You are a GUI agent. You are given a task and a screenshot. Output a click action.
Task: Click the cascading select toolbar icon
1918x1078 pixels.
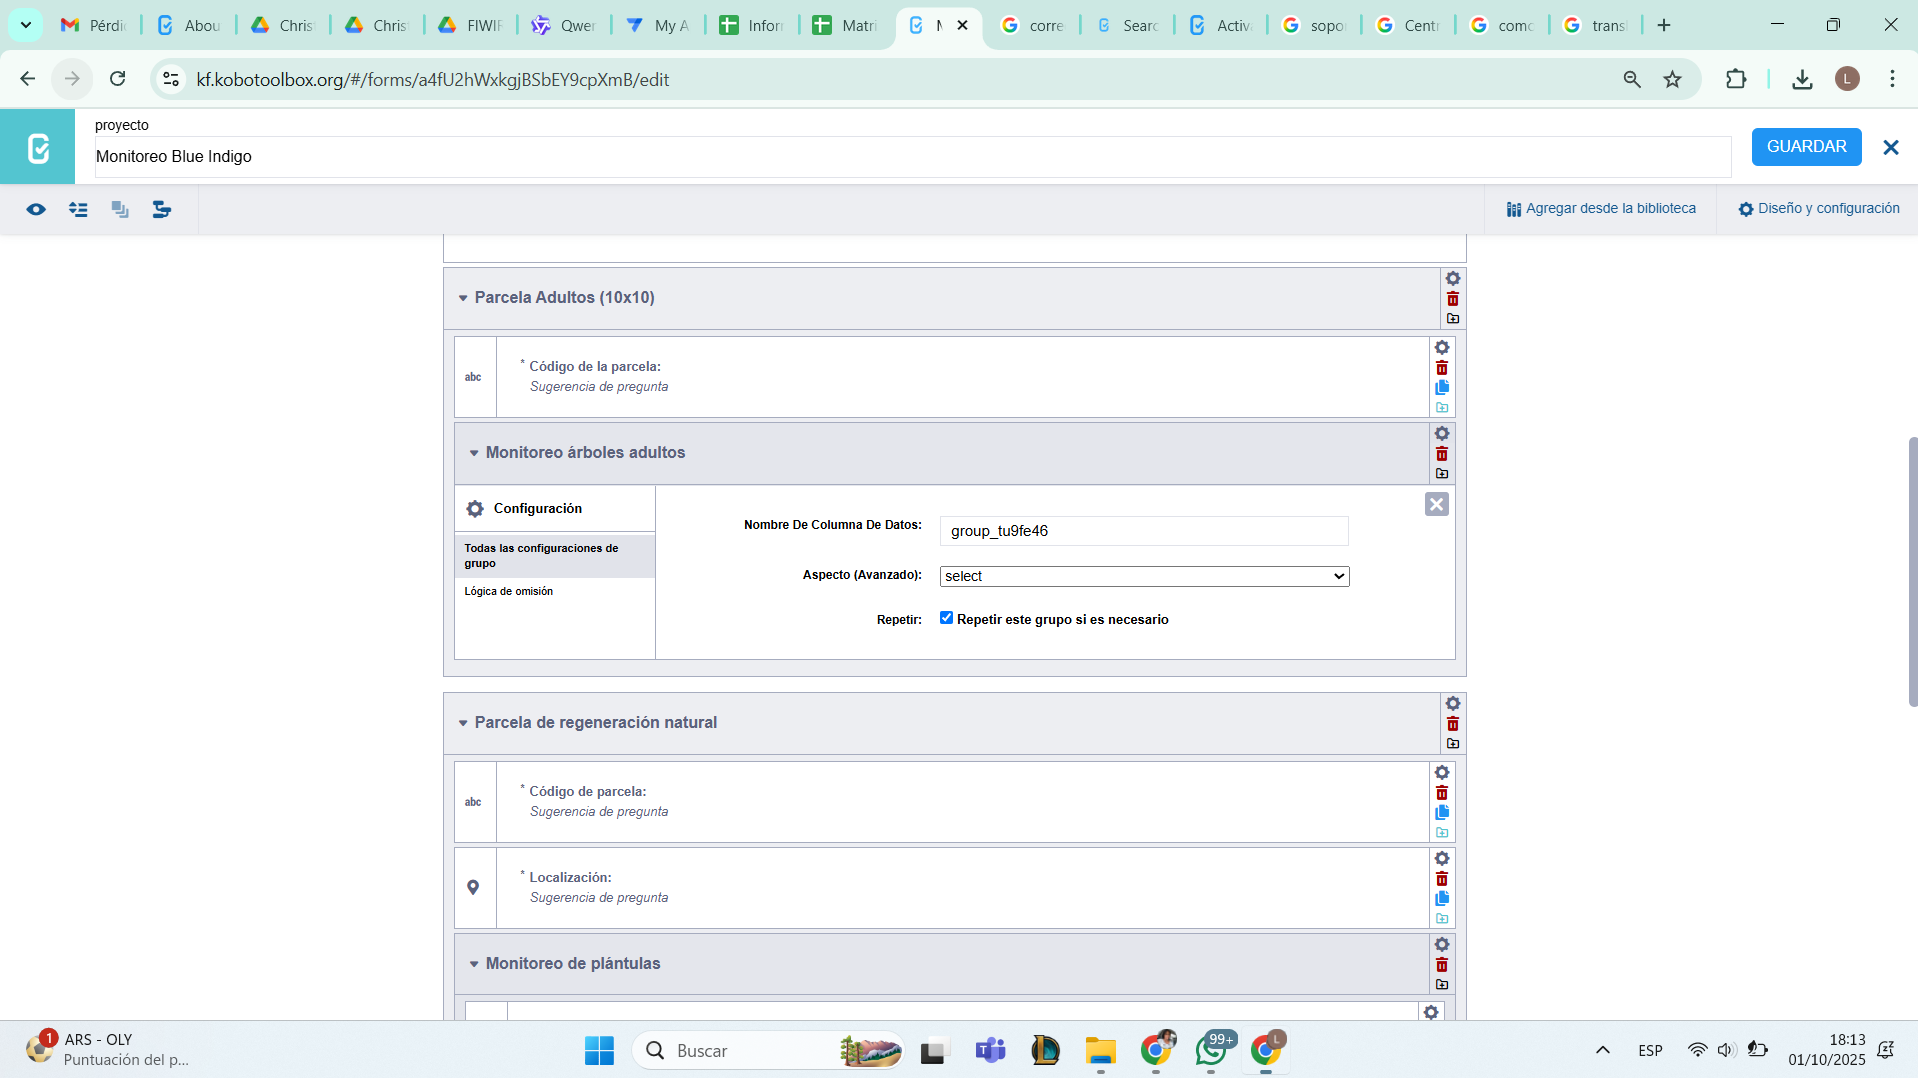pyautogui.click(x=161, y=209)
